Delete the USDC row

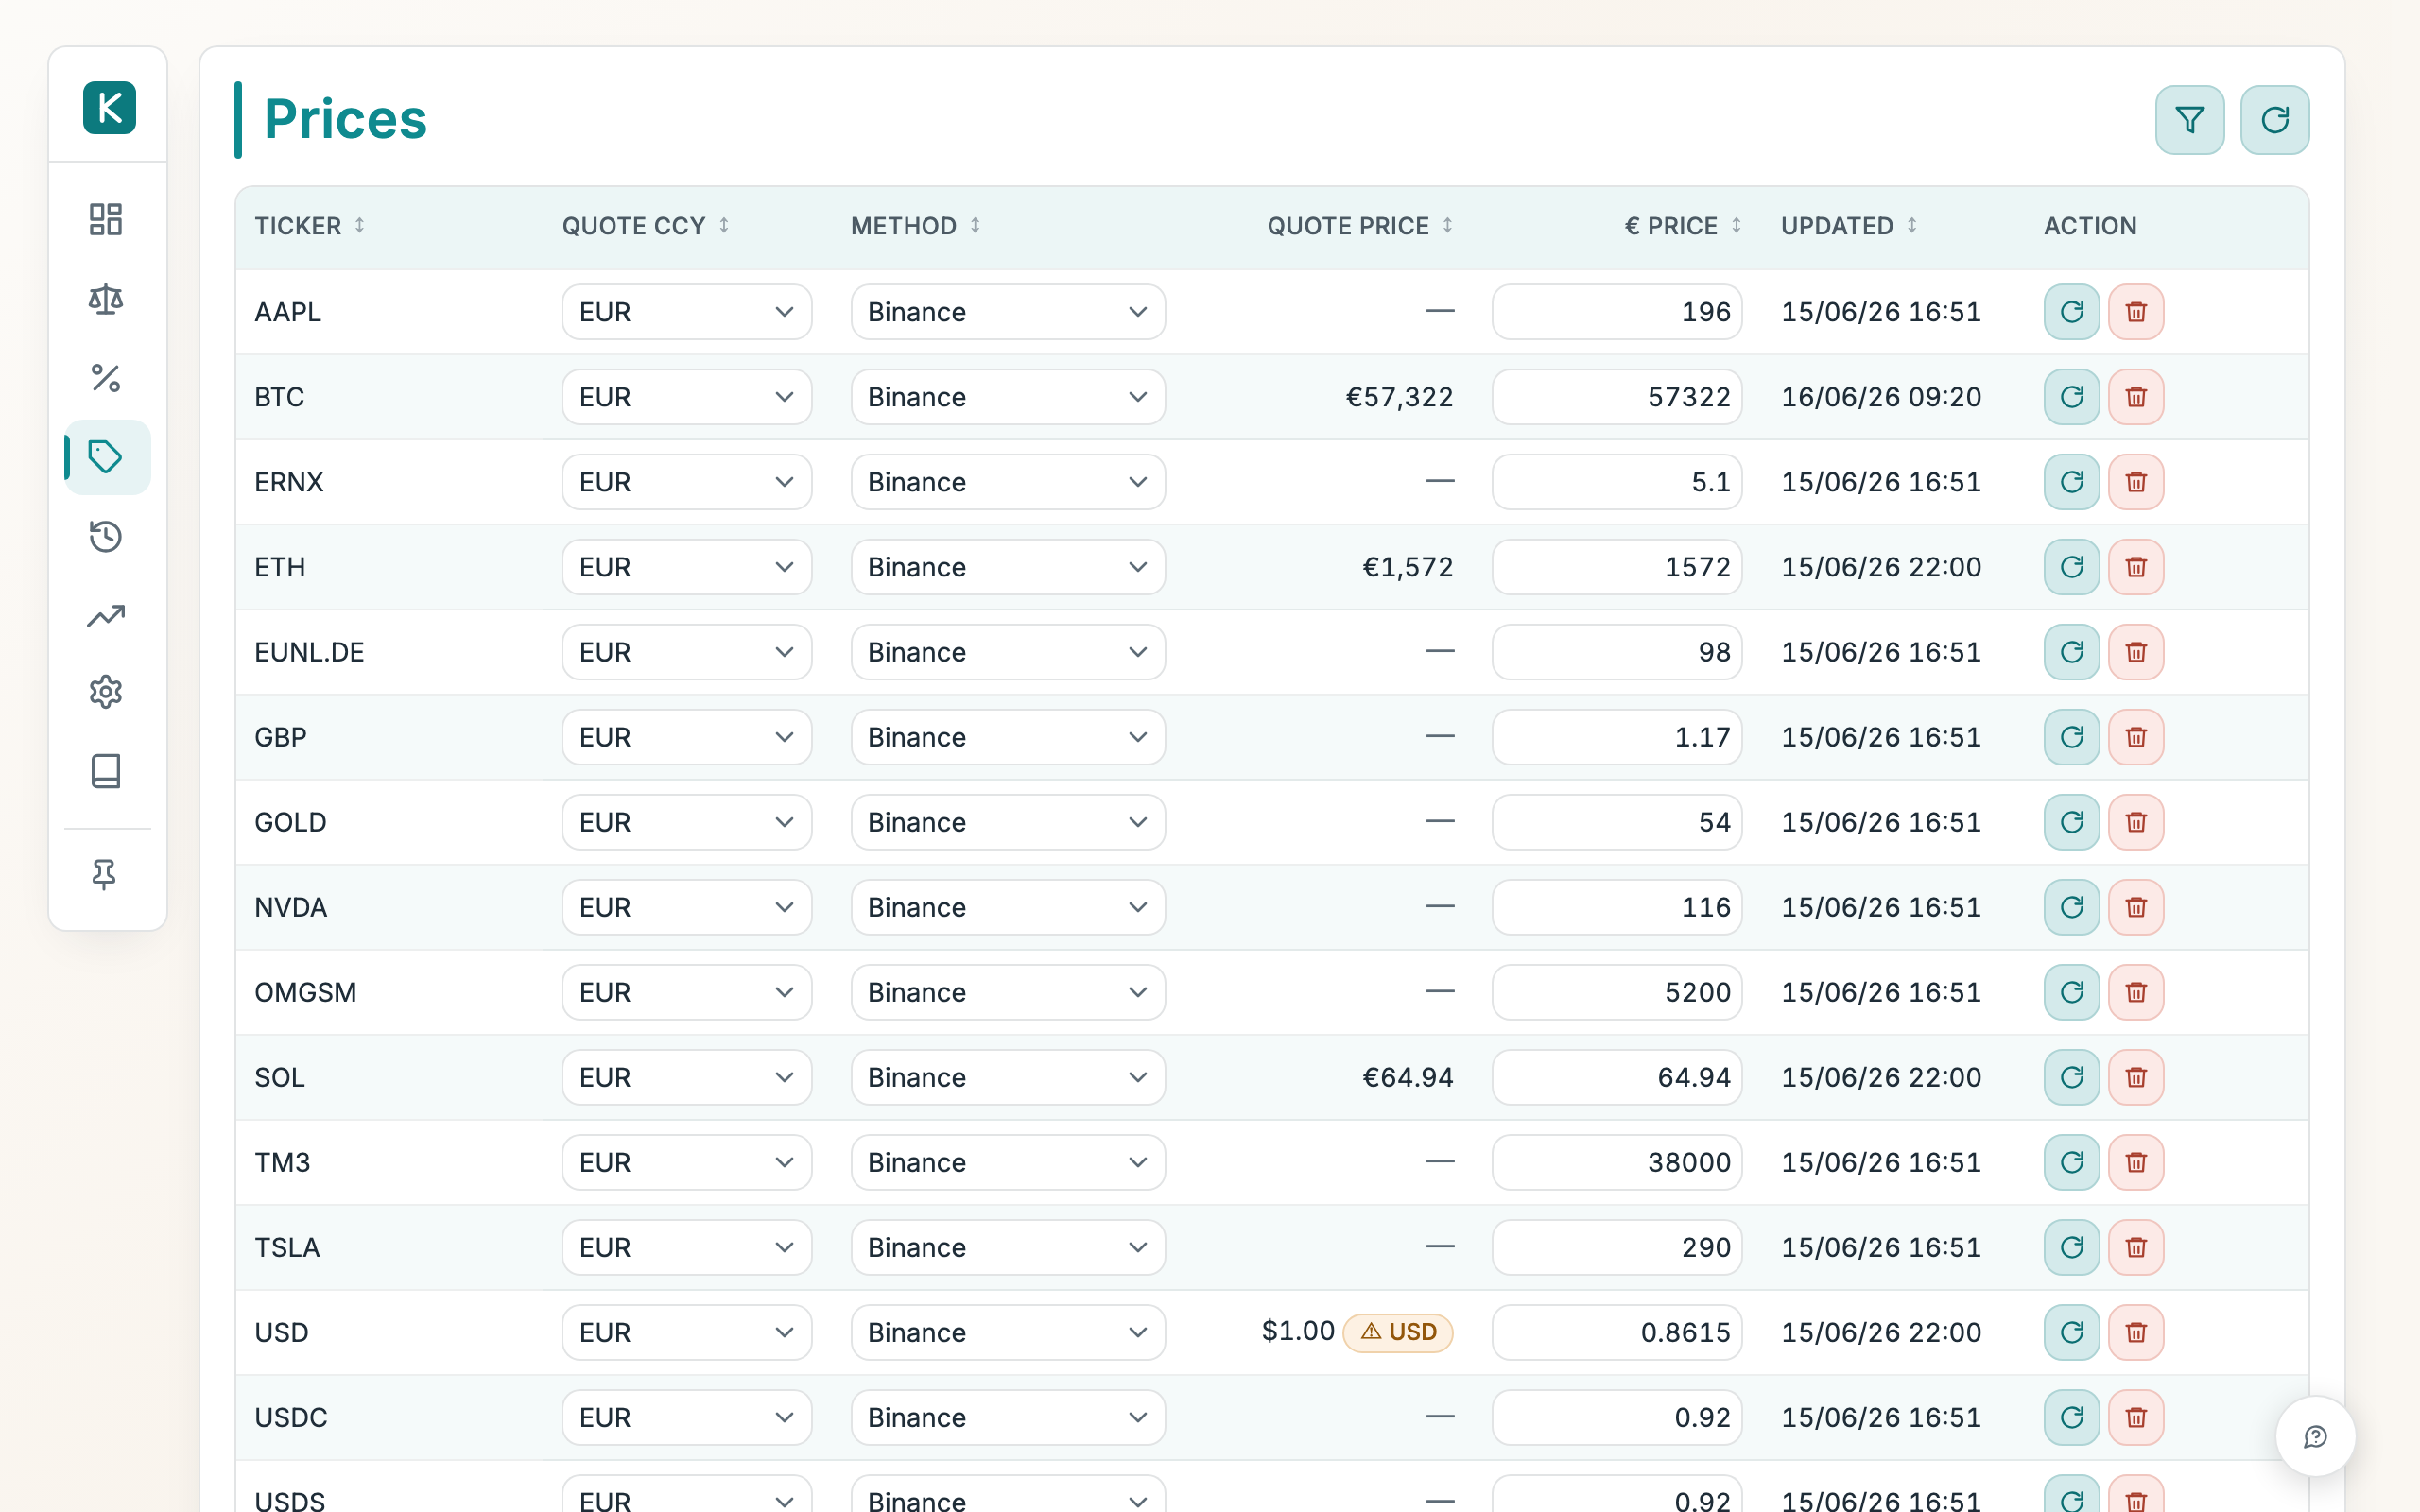[2136, 1417]
